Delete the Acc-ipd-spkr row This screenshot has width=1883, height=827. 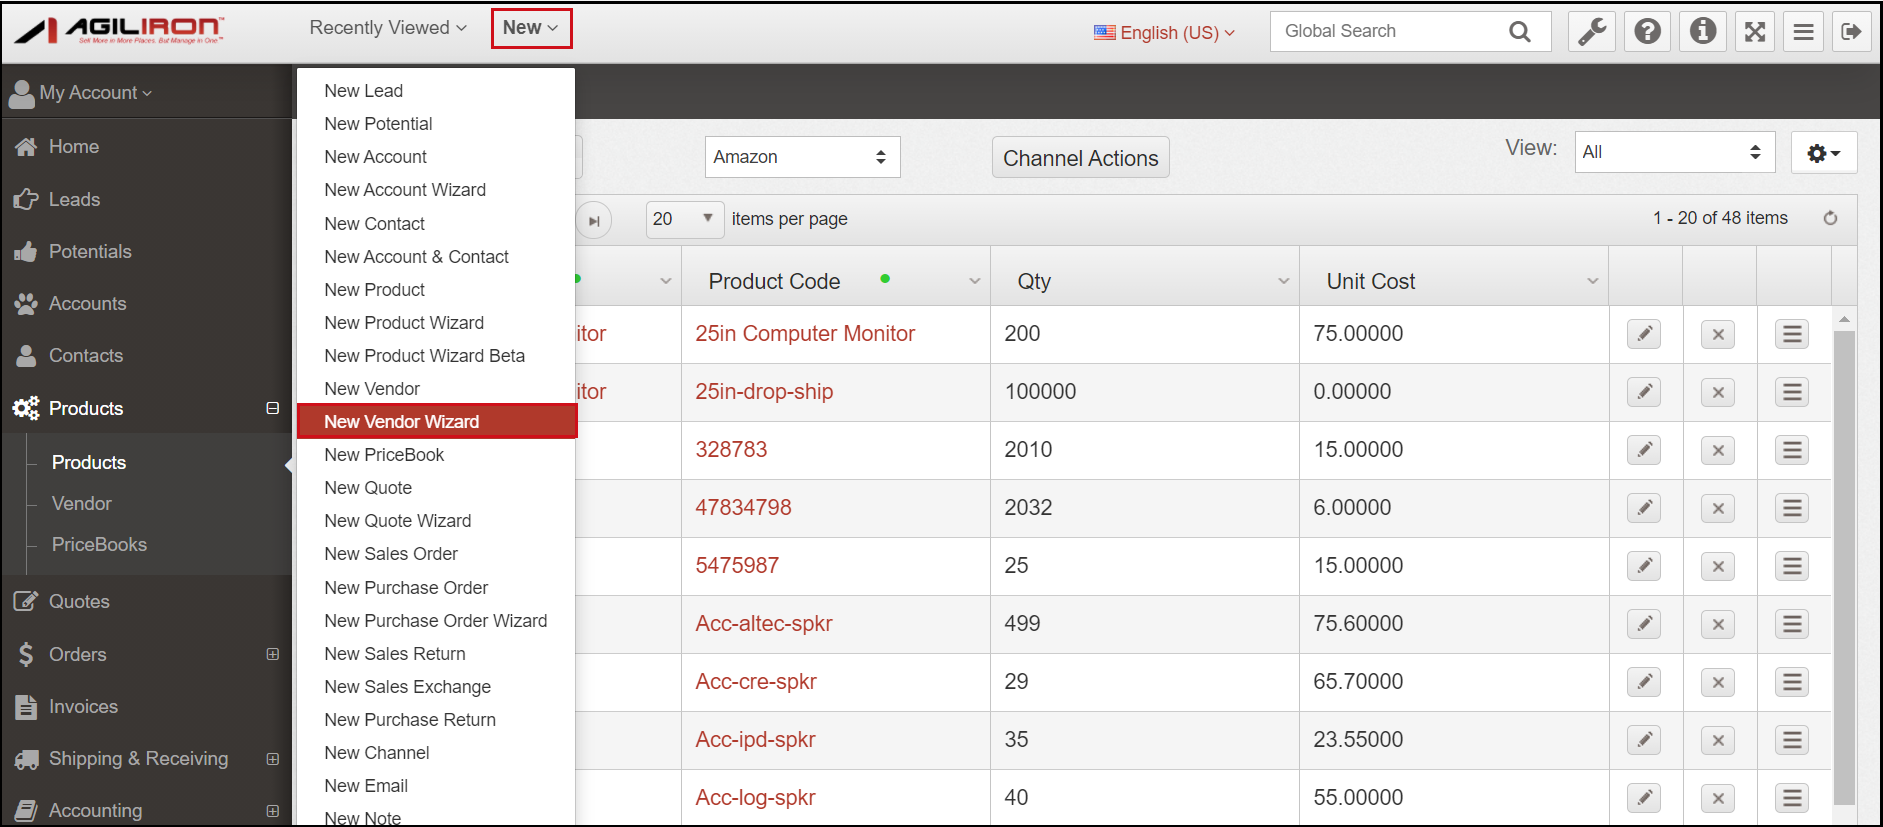tap(1718, 740)
